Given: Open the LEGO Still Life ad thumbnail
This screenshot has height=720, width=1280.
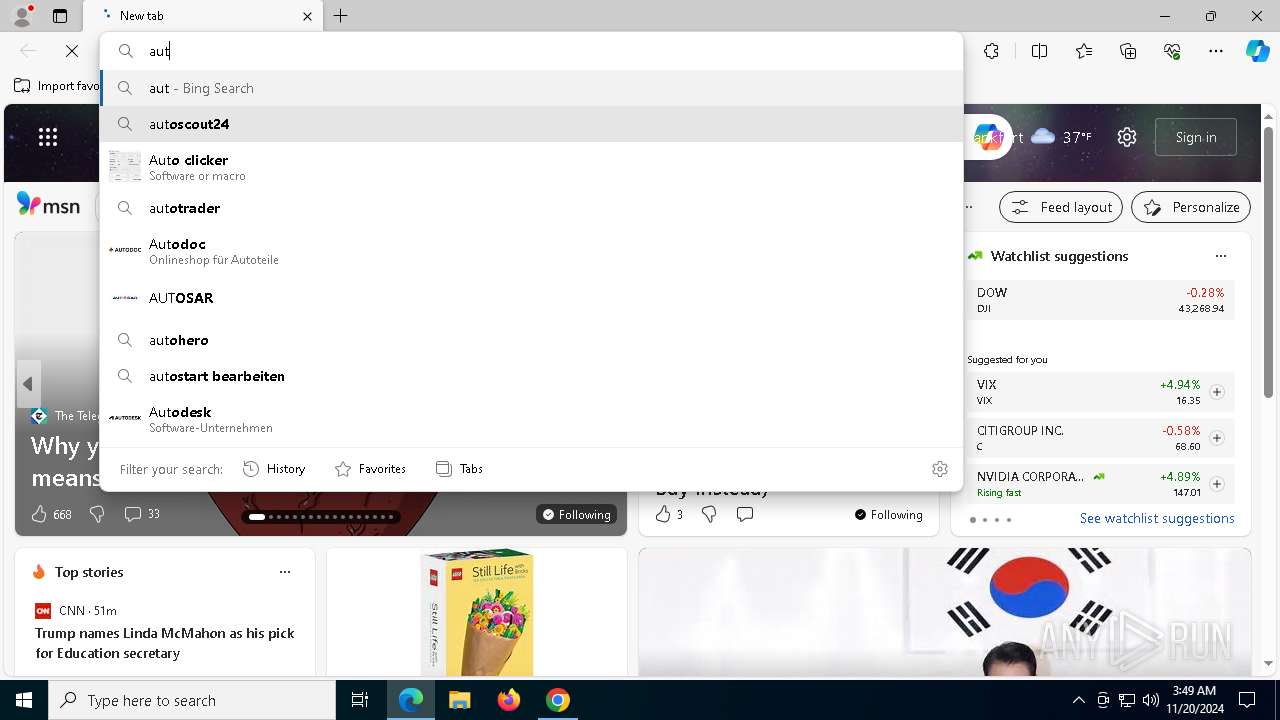Looking at the screenshot, I should pos(477,612).
